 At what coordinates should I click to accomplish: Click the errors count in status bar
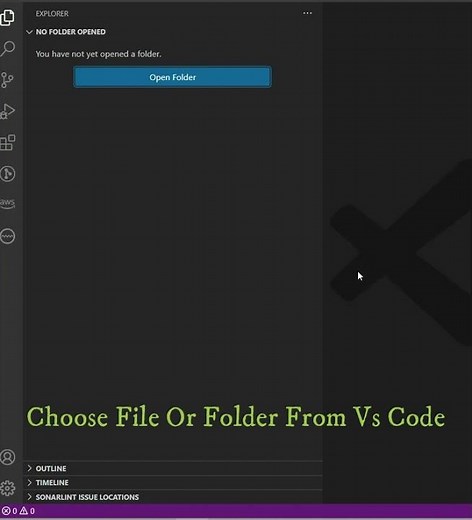point(9,511)
